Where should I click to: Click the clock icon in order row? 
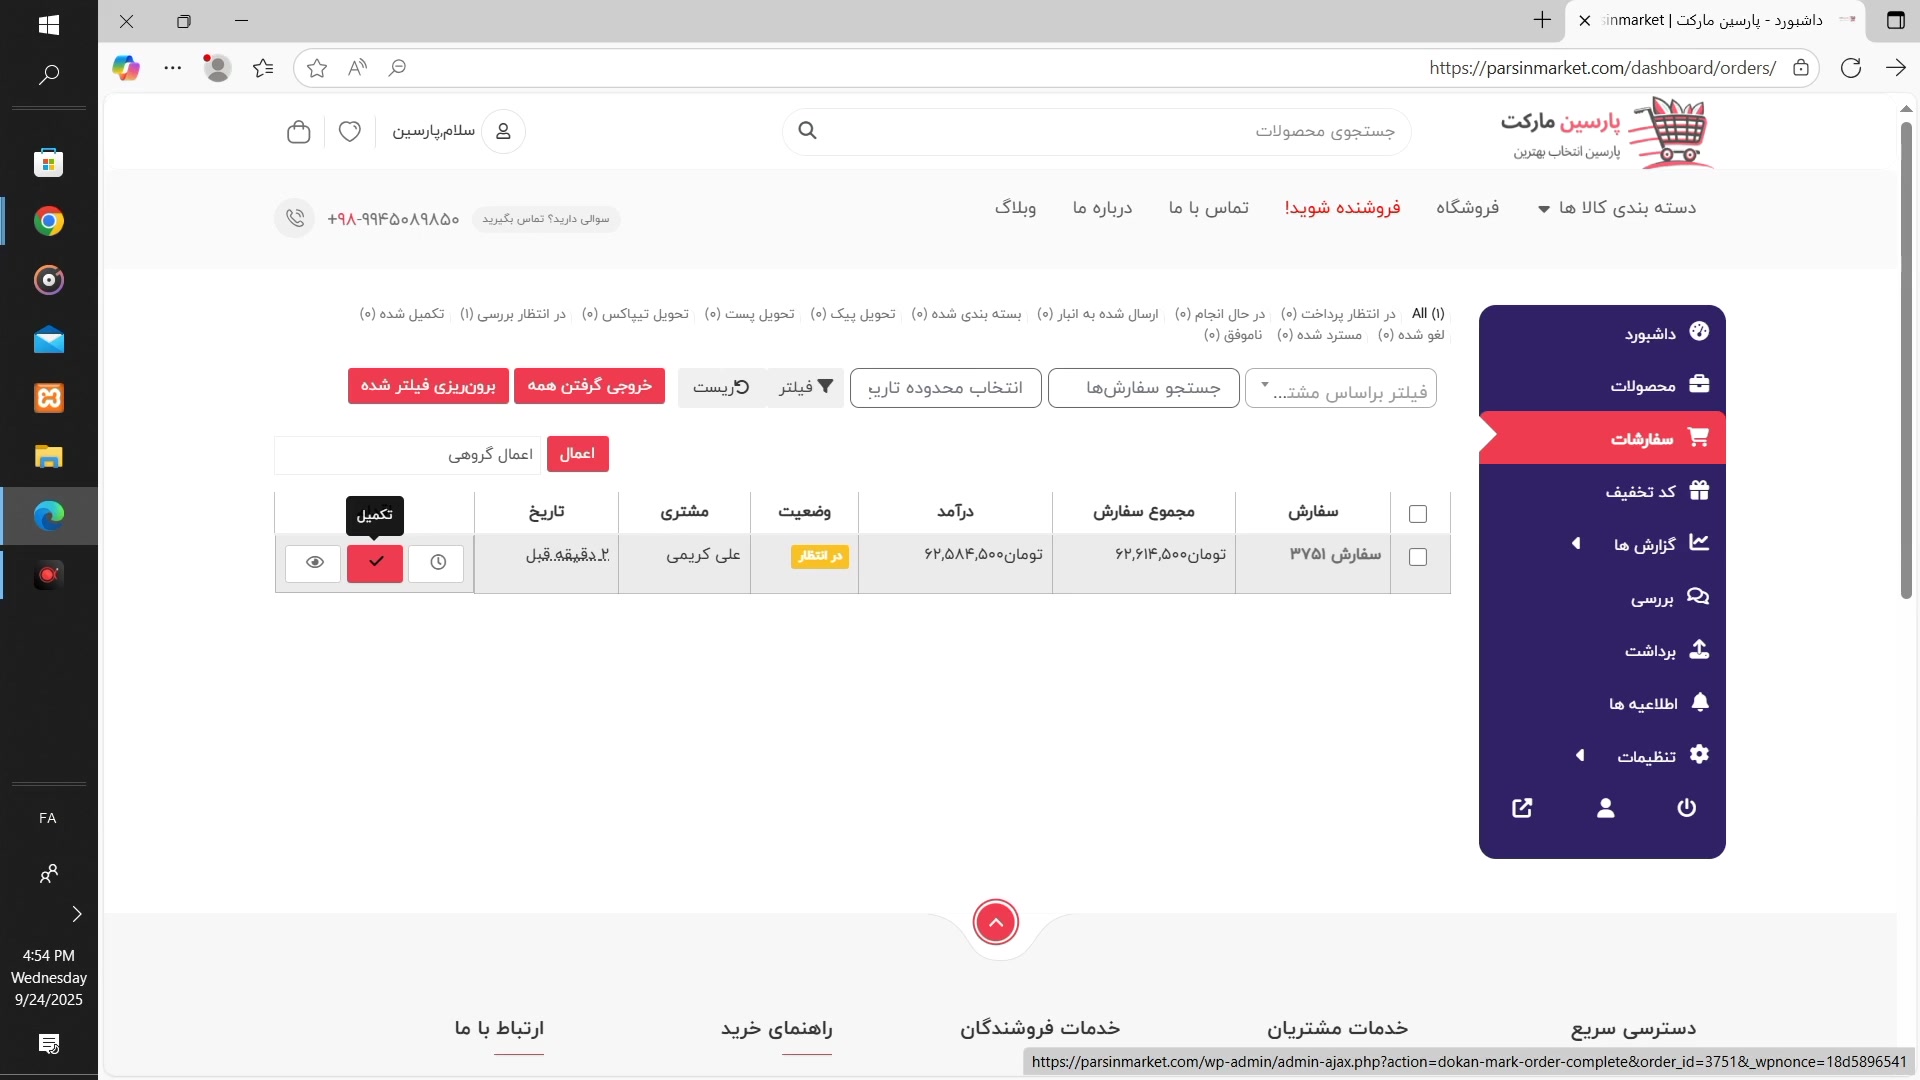(x=438, y=563)
